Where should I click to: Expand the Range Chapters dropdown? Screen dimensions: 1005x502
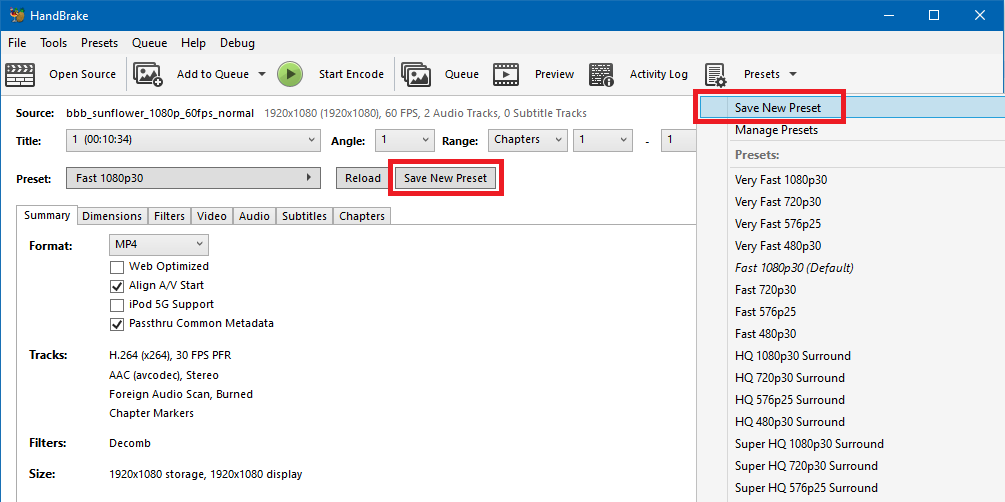tap(527, 140)
